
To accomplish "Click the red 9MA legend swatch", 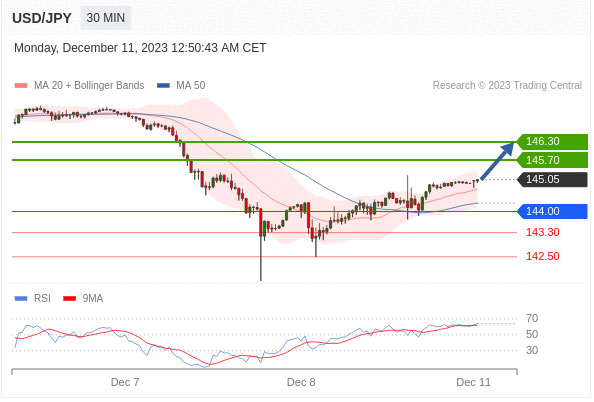I will [69, 299].
